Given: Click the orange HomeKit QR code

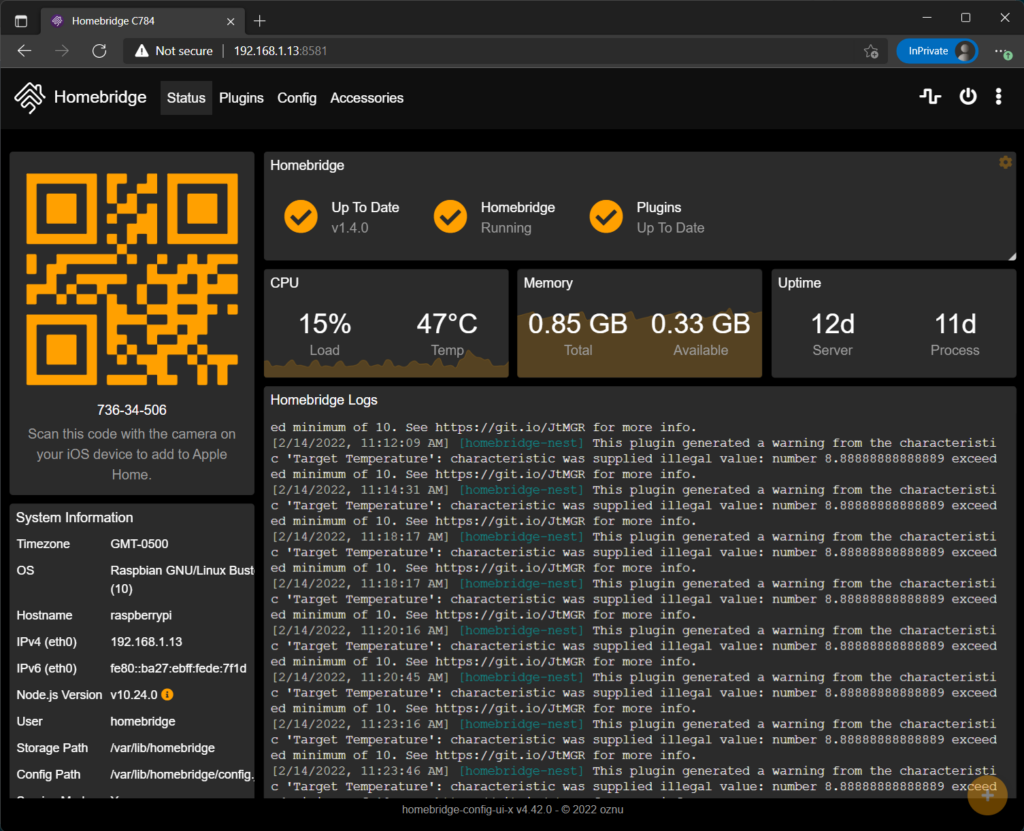Looking at the screenshot, I should [x=132, y=279].
